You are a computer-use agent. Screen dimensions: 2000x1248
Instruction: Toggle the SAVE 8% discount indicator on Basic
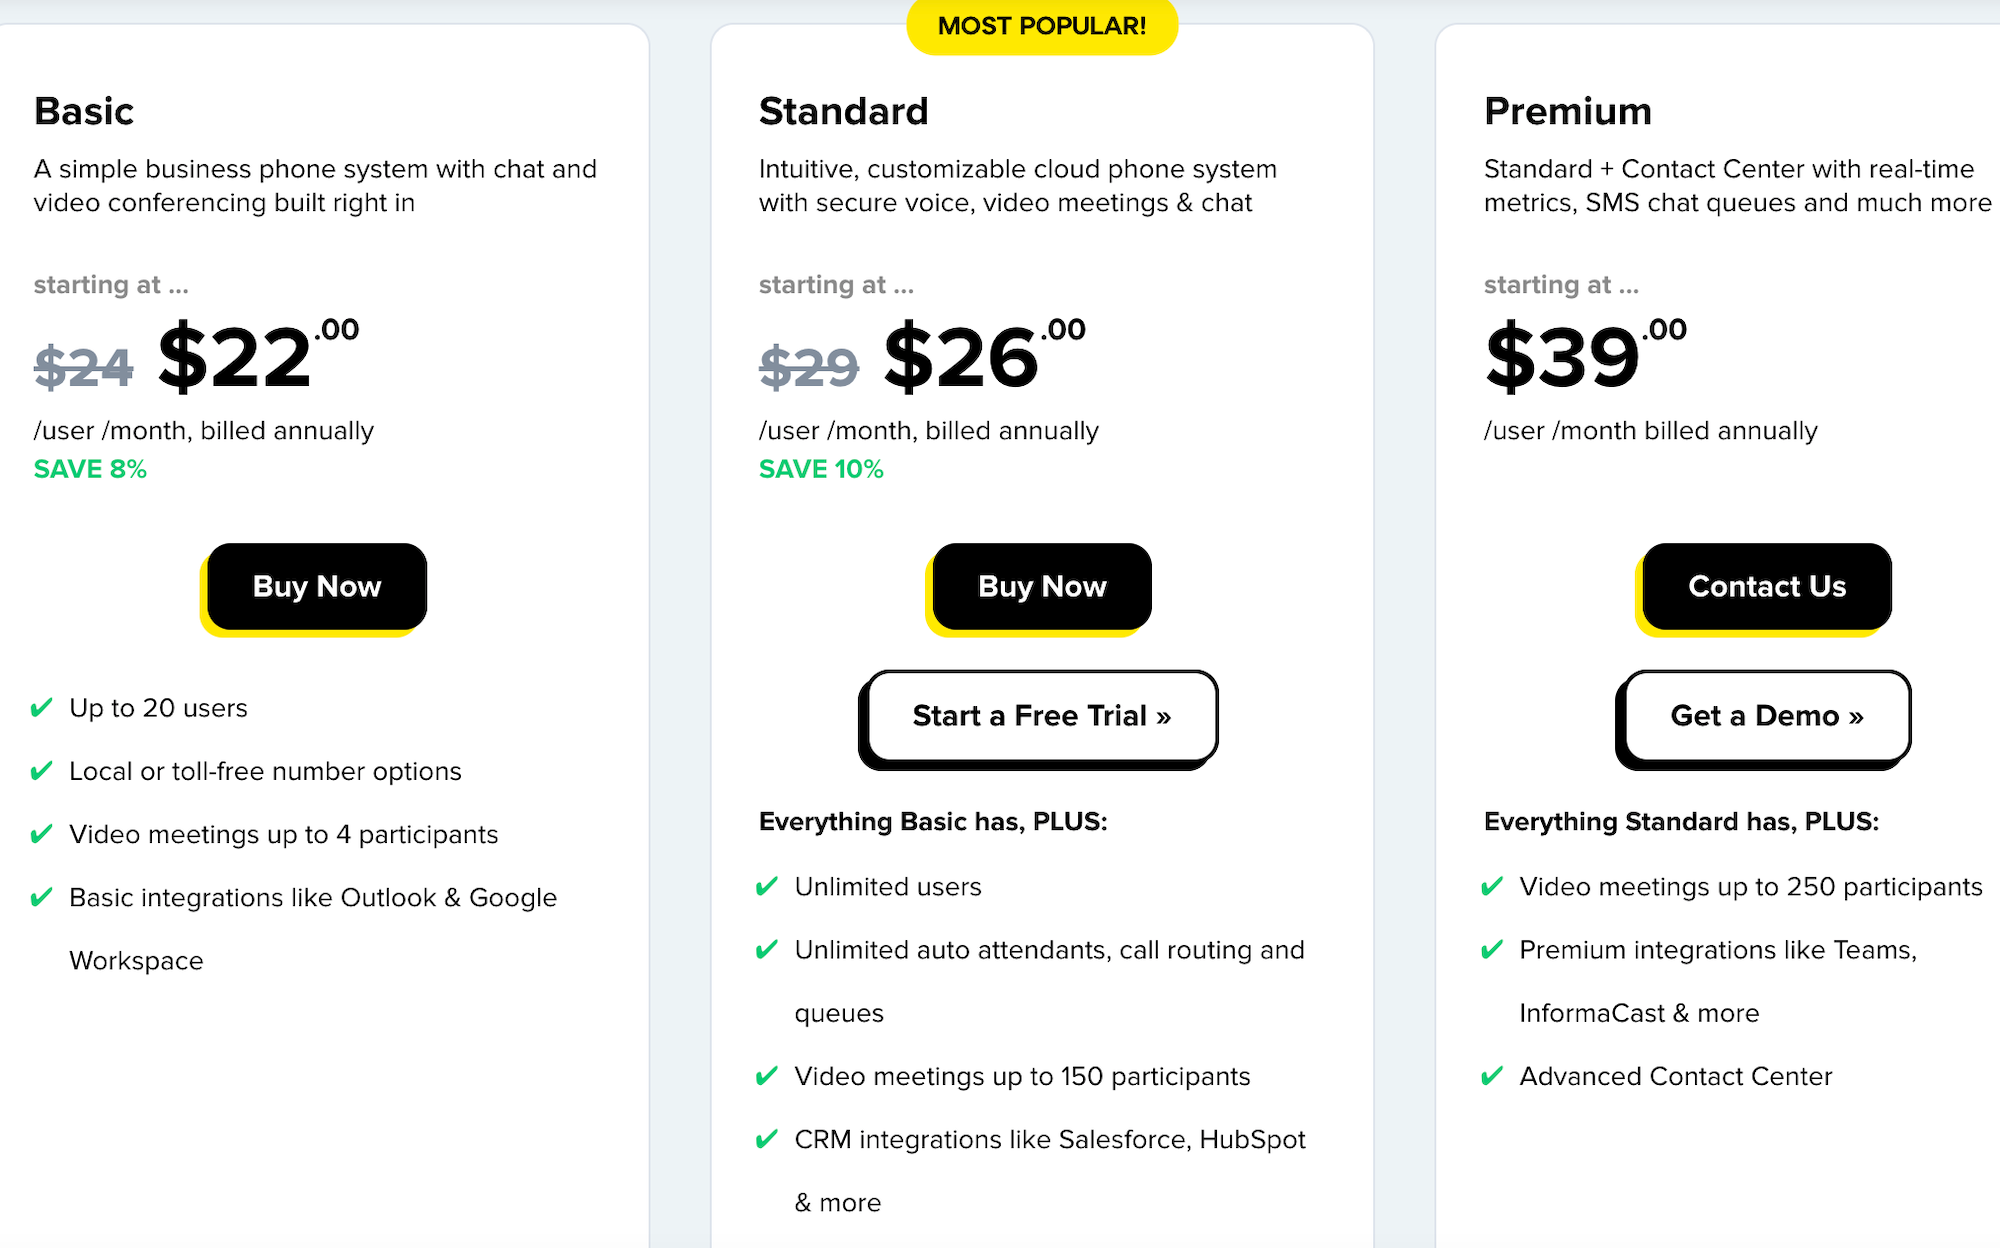[x=89, y=469]
